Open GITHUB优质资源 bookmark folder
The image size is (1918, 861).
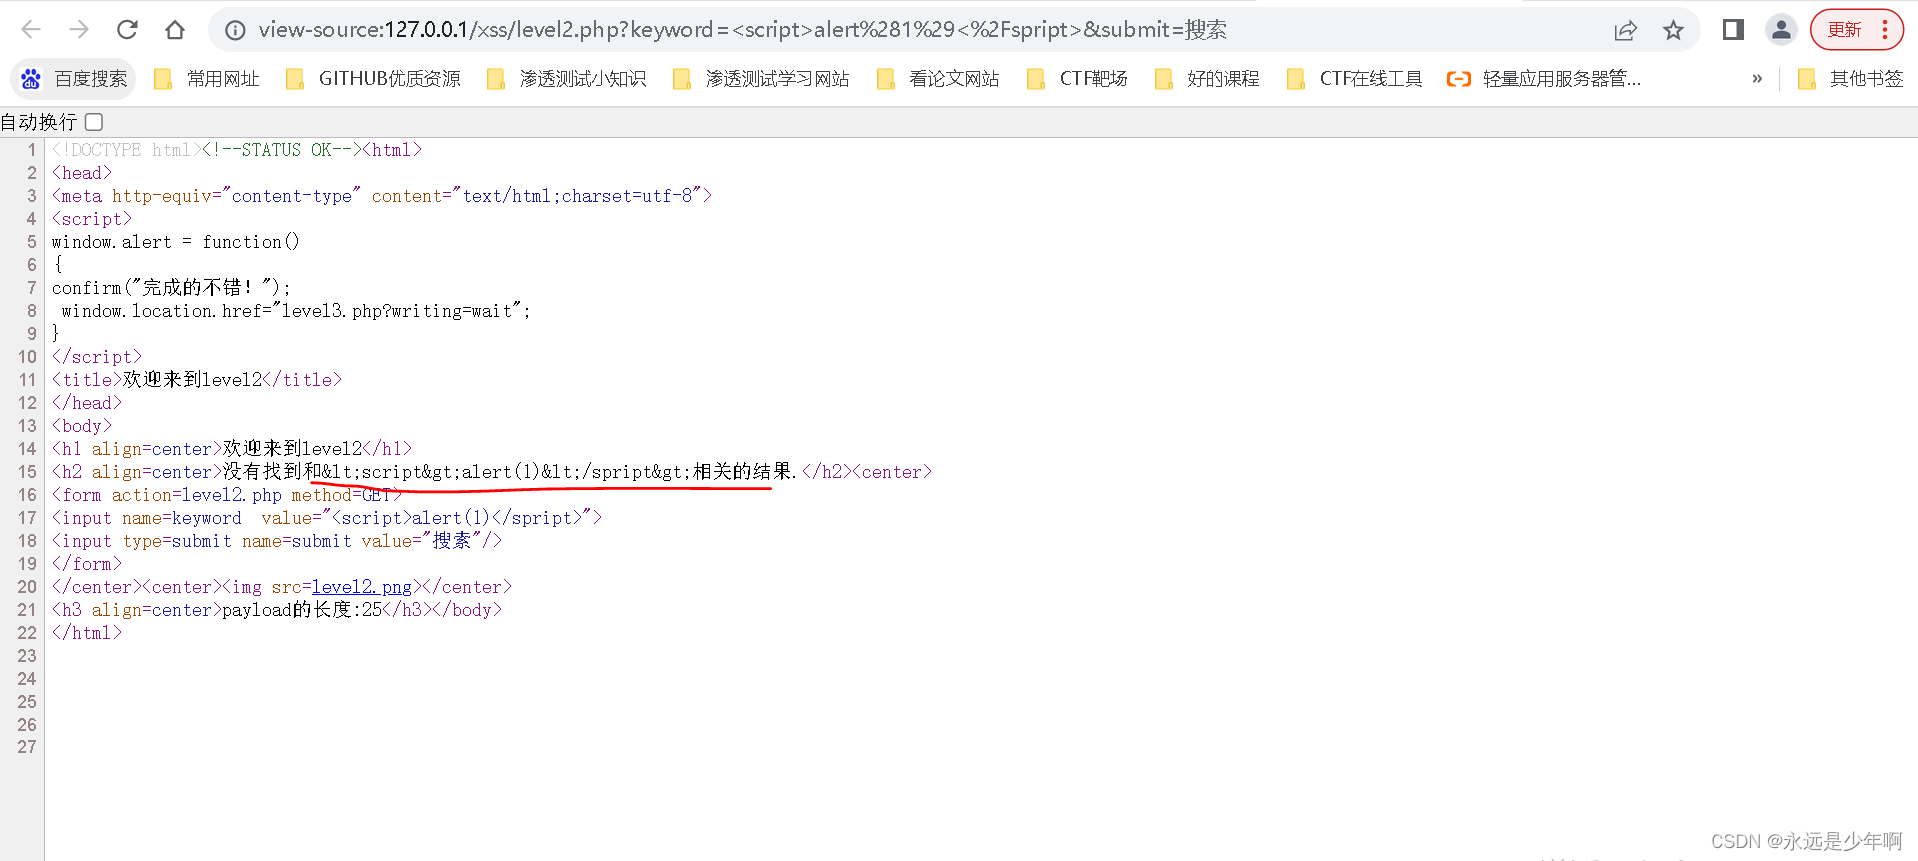373,79
